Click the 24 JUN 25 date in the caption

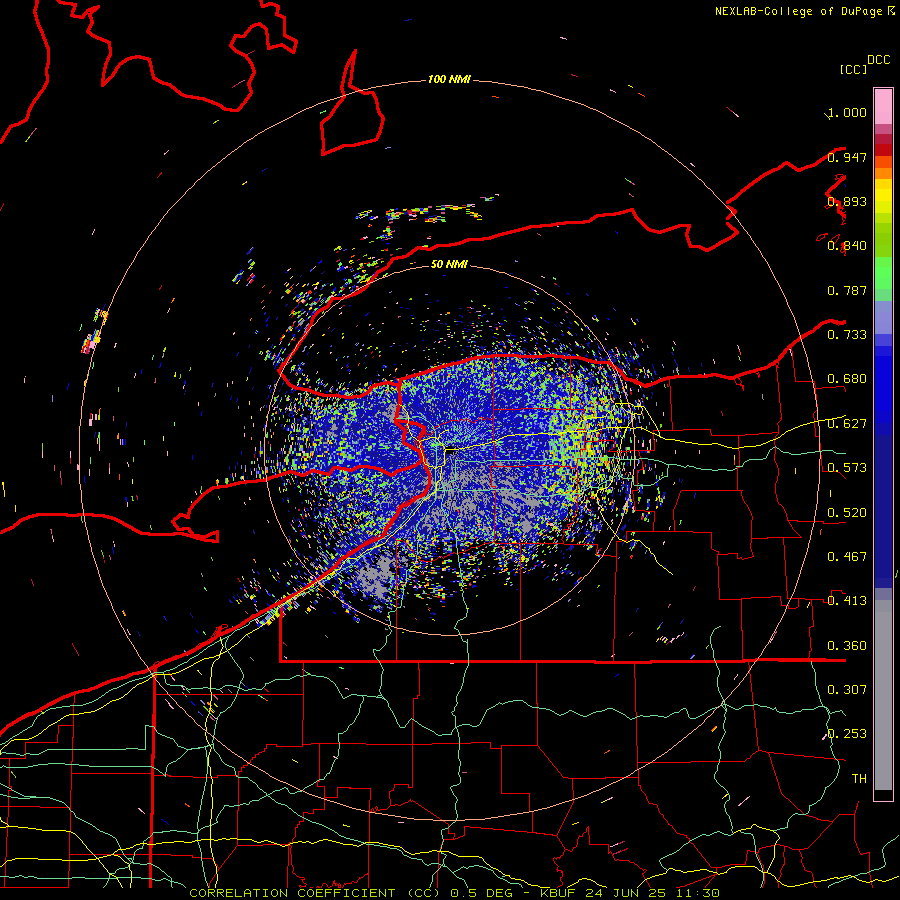click(x=625, y=893)
